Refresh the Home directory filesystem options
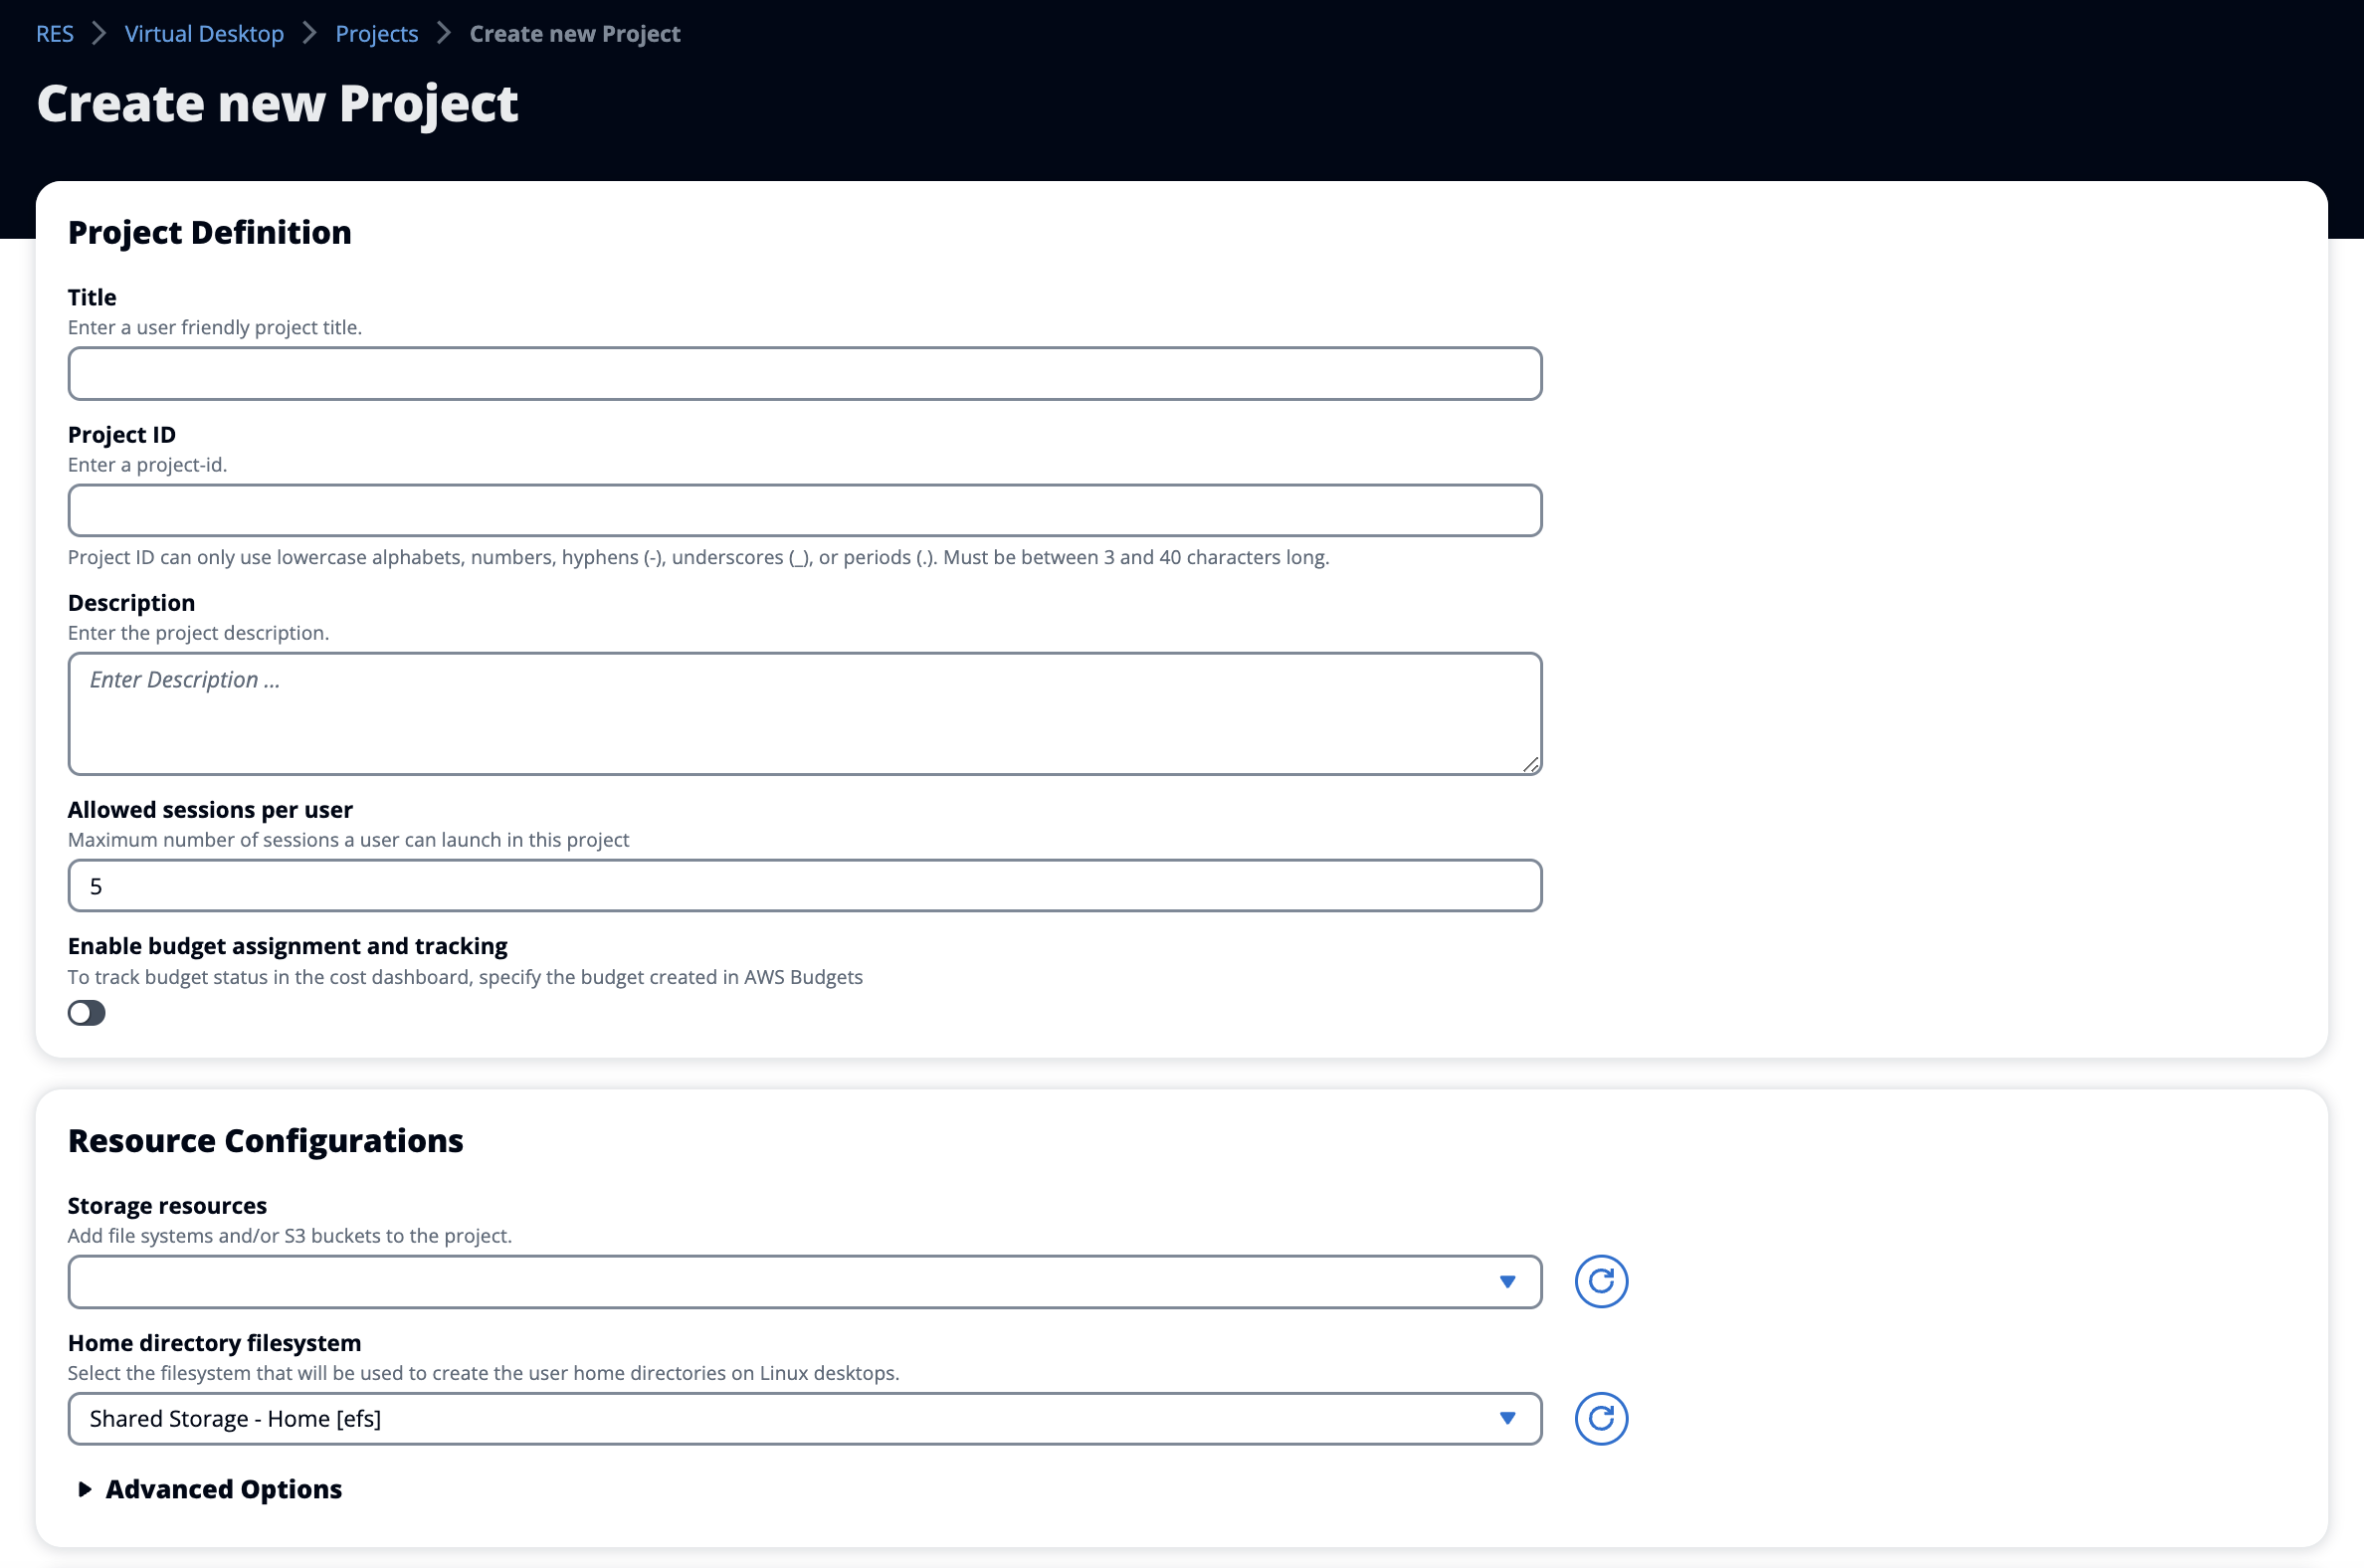 pos(1600,1418)
